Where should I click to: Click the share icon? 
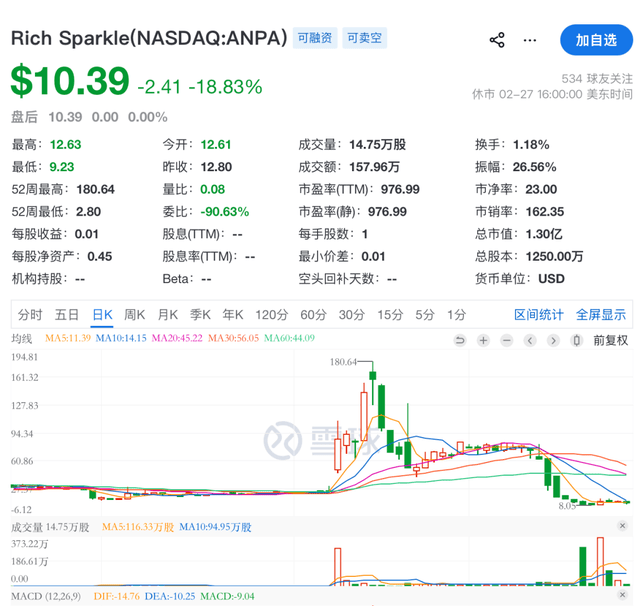[x=497, y=40]
